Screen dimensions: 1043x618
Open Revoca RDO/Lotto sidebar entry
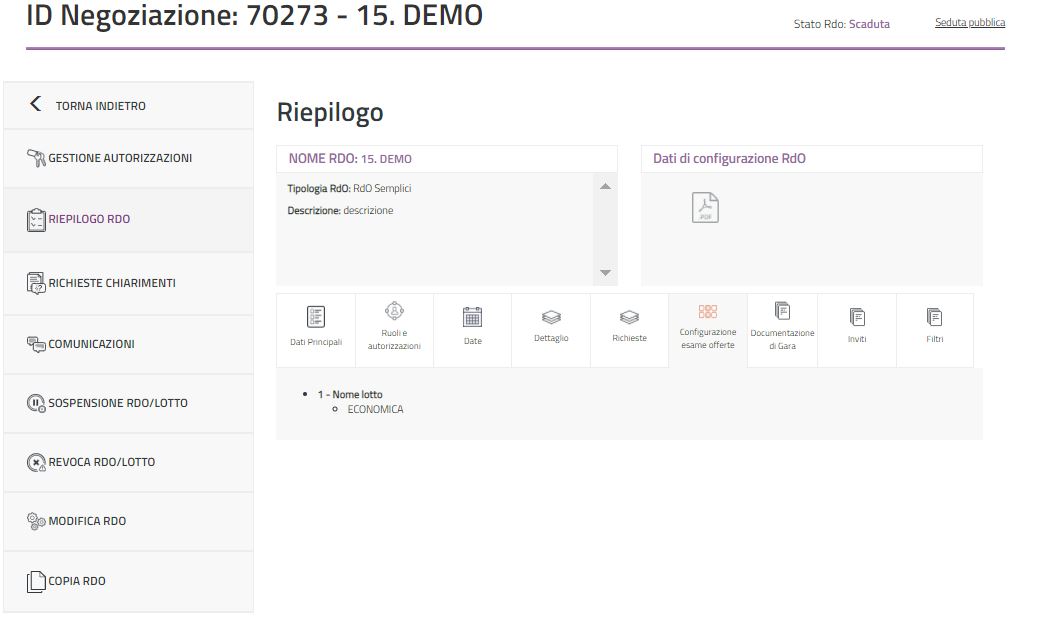(x=101, y=462)
